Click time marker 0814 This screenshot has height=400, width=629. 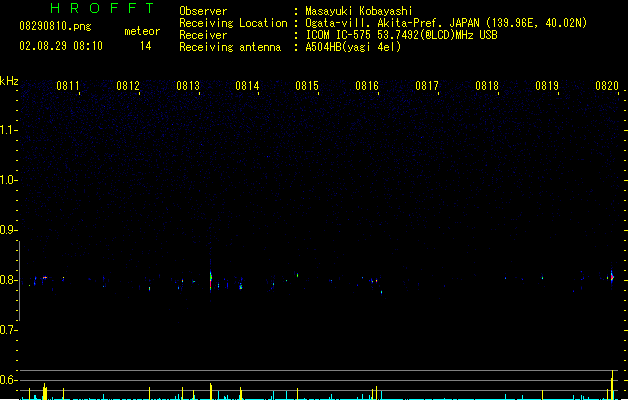pos(247,86)
